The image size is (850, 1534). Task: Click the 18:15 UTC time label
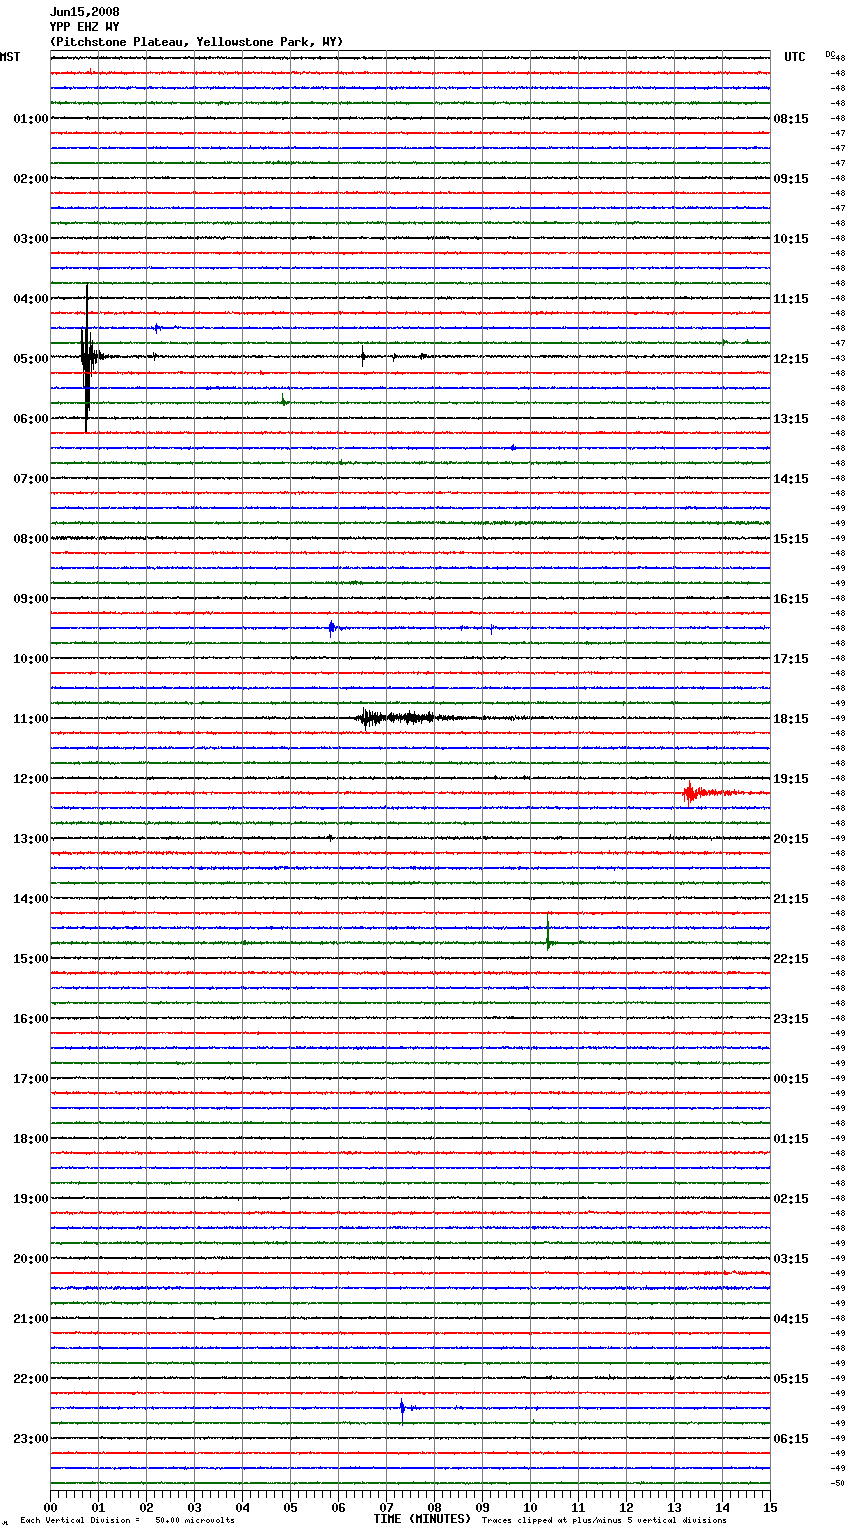pyautogui.click(x=791, y=719)
